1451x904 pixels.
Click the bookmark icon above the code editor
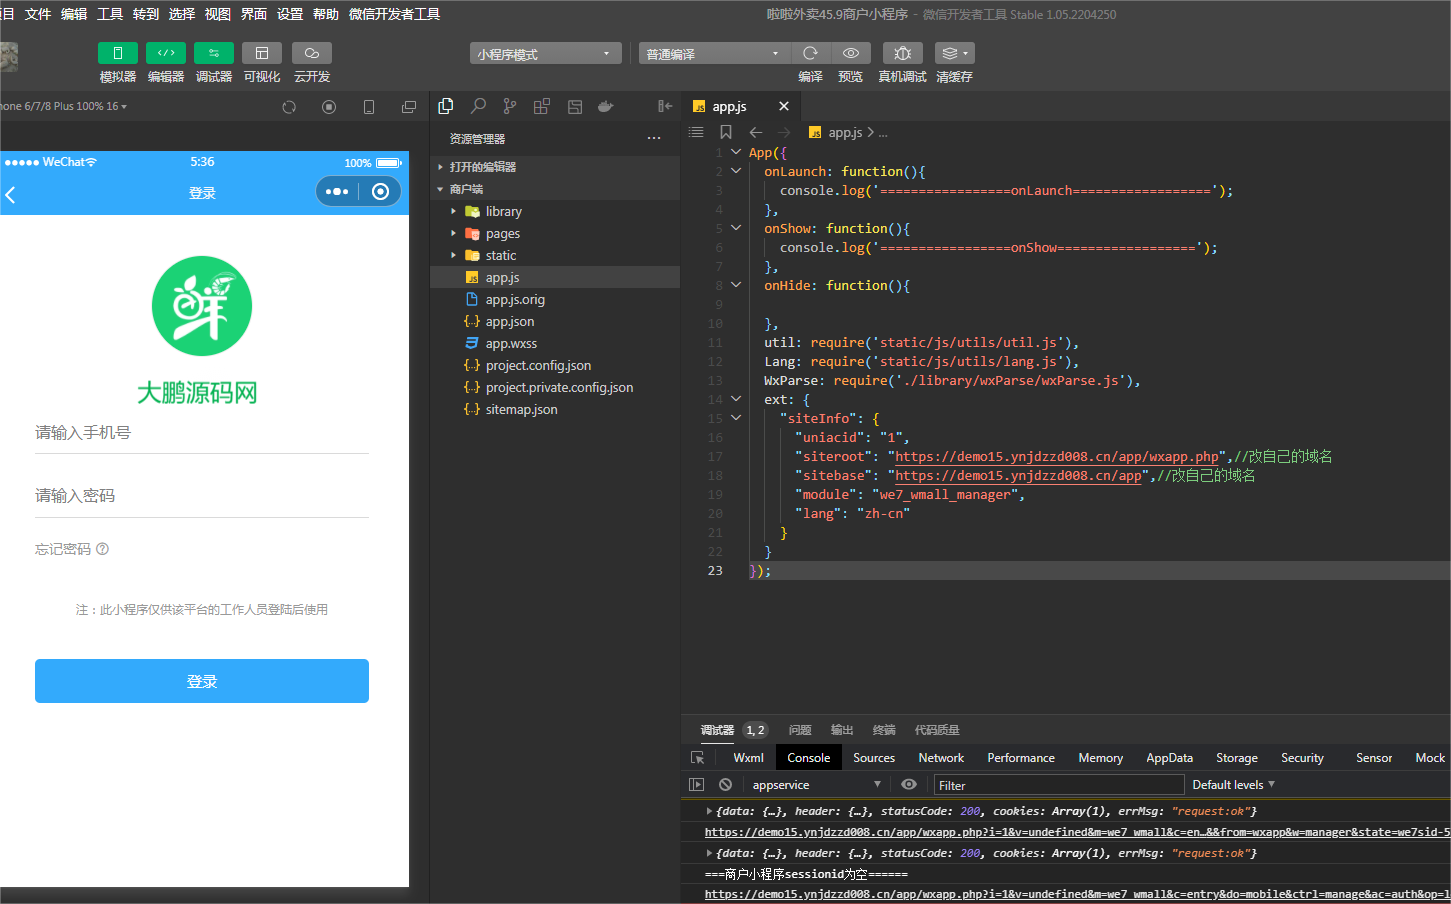pos(726,132)
